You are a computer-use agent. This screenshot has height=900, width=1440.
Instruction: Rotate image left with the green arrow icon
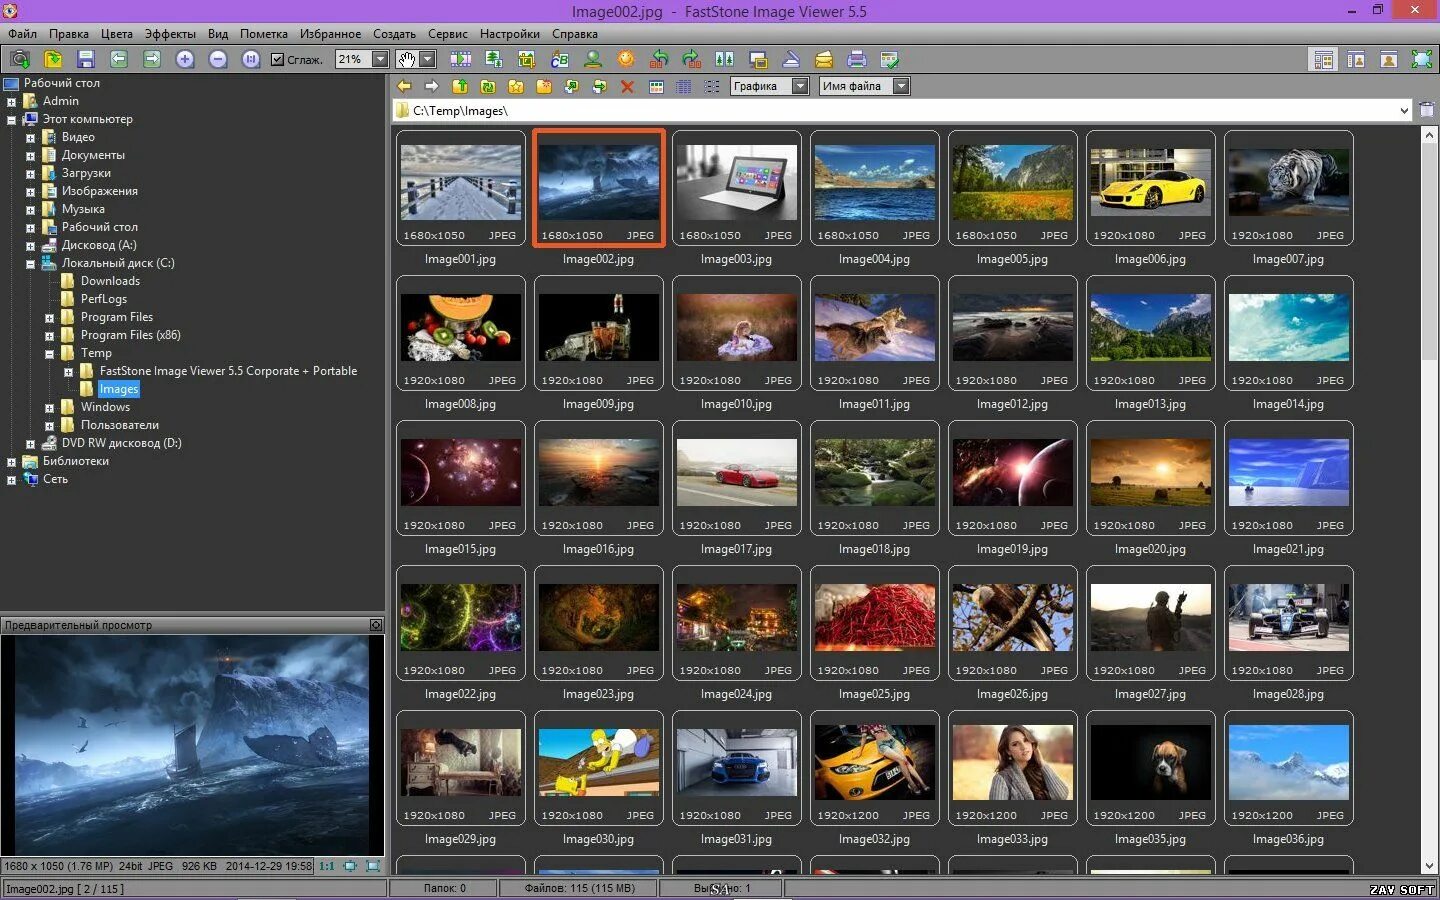(658, 60)
